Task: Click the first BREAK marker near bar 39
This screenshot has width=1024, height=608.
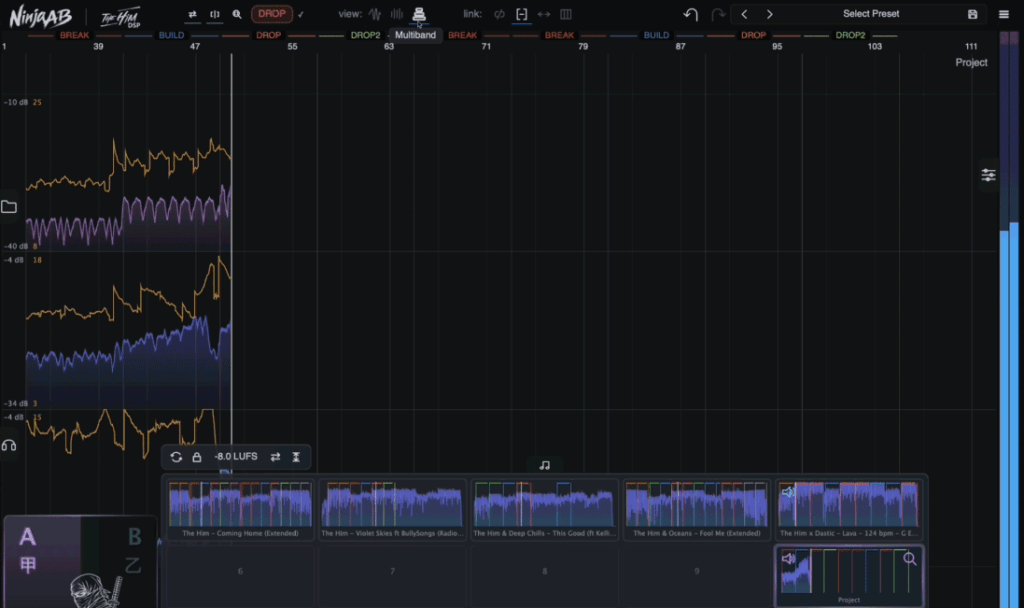Action: point(74,35)
